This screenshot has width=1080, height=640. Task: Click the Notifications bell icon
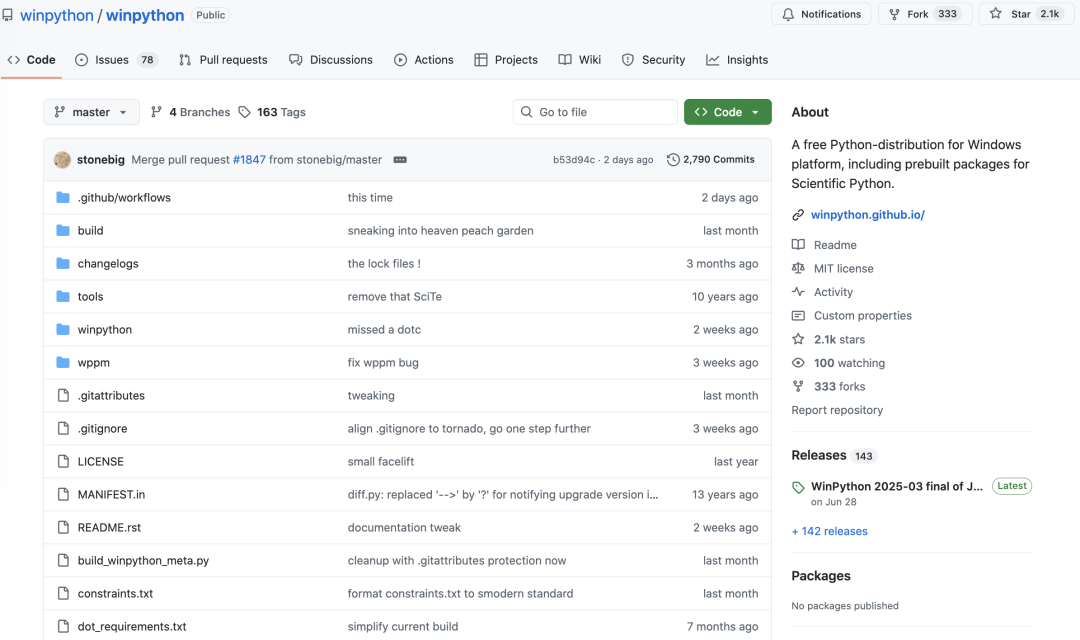click(788, 14)
